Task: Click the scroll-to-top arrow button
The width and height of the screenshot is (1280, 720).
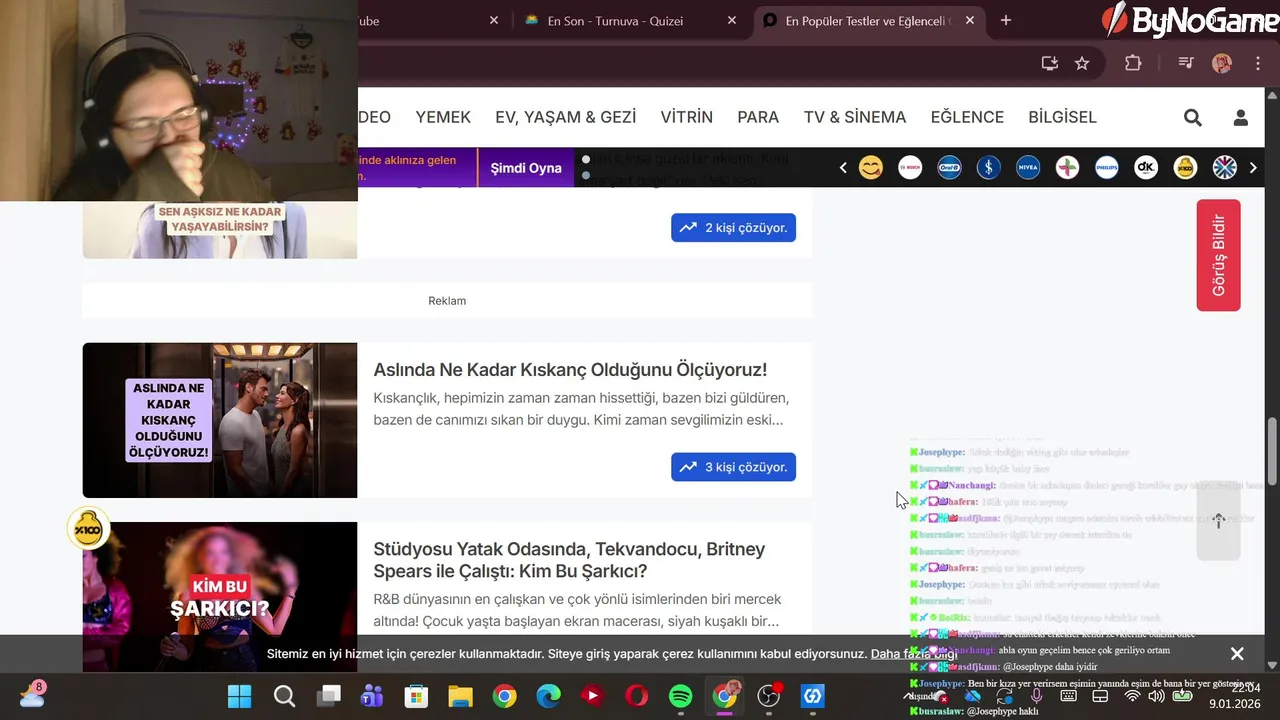Action: [1218, 521]
